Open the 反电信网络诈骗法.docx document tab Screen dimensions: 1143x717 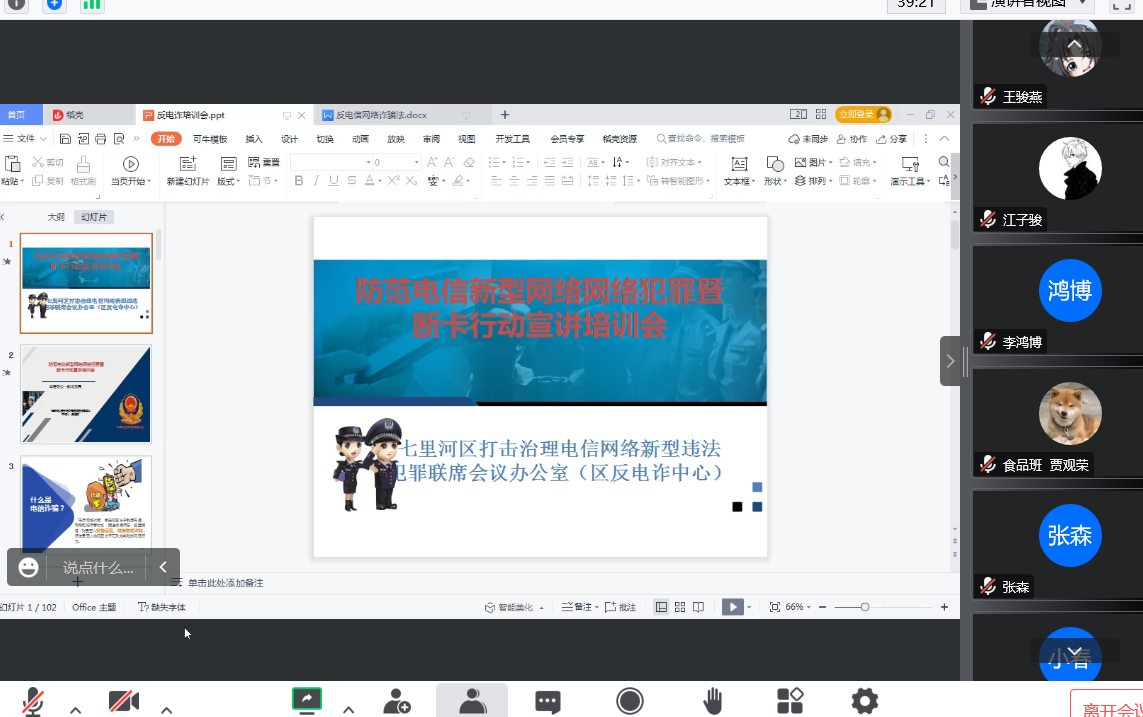pyautogui.click(x=381, y=115)
